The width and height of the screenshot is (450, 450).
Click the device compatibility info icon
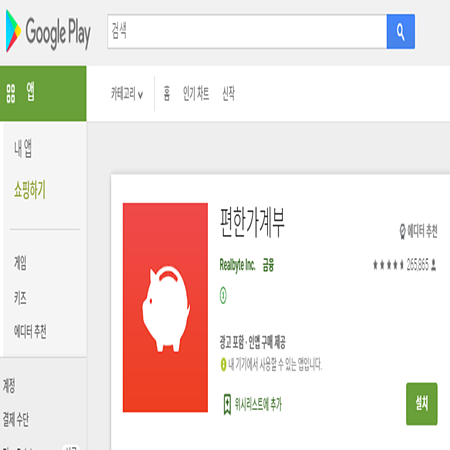coord(223,364)
